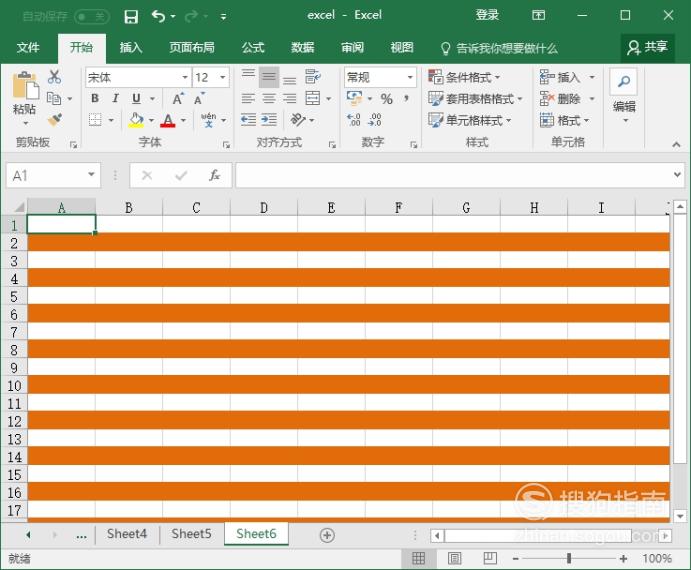Toggle Italic formatting

(115, 98)
